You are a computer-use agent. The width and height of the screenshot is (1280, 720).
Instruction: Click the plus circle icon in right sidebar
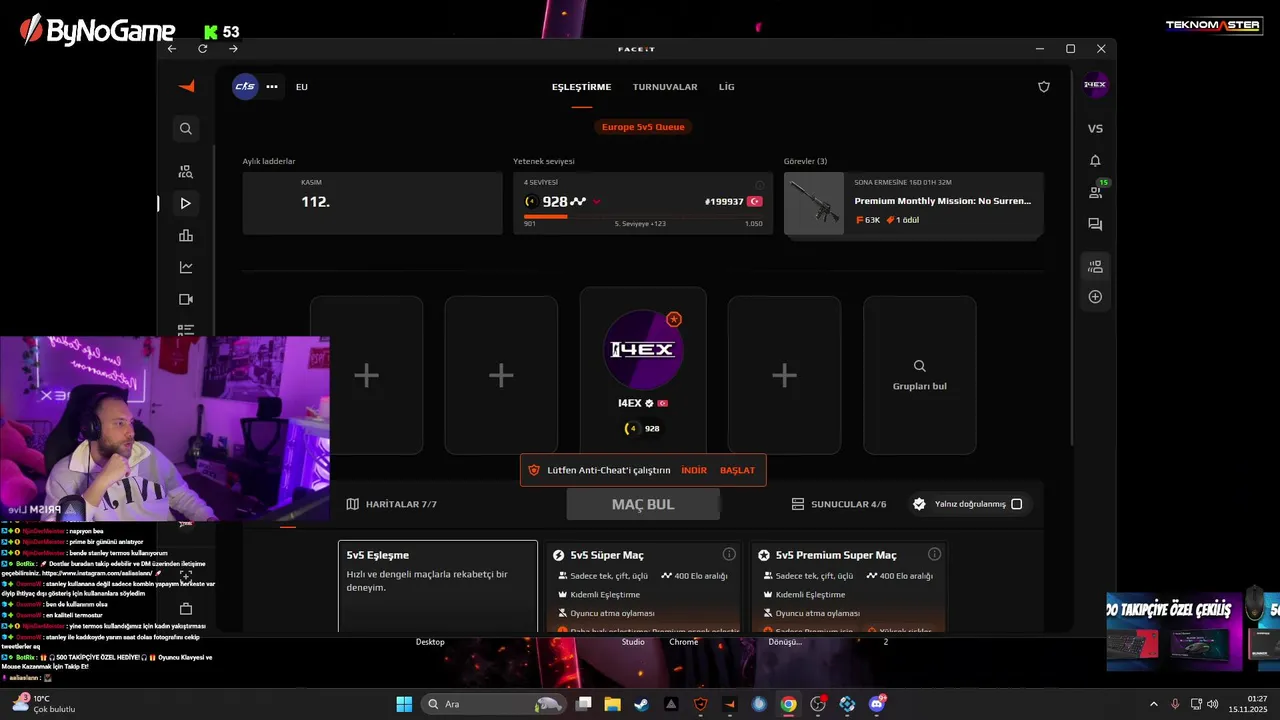click(1095, 297)
